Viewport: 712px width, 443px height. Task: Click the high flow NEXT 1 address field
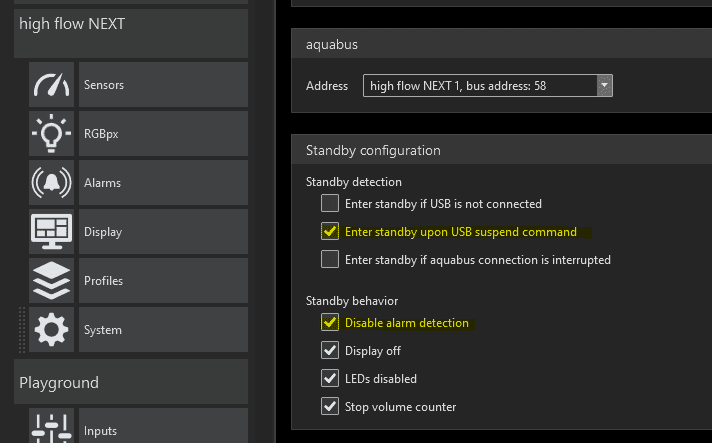pos(478,86)
